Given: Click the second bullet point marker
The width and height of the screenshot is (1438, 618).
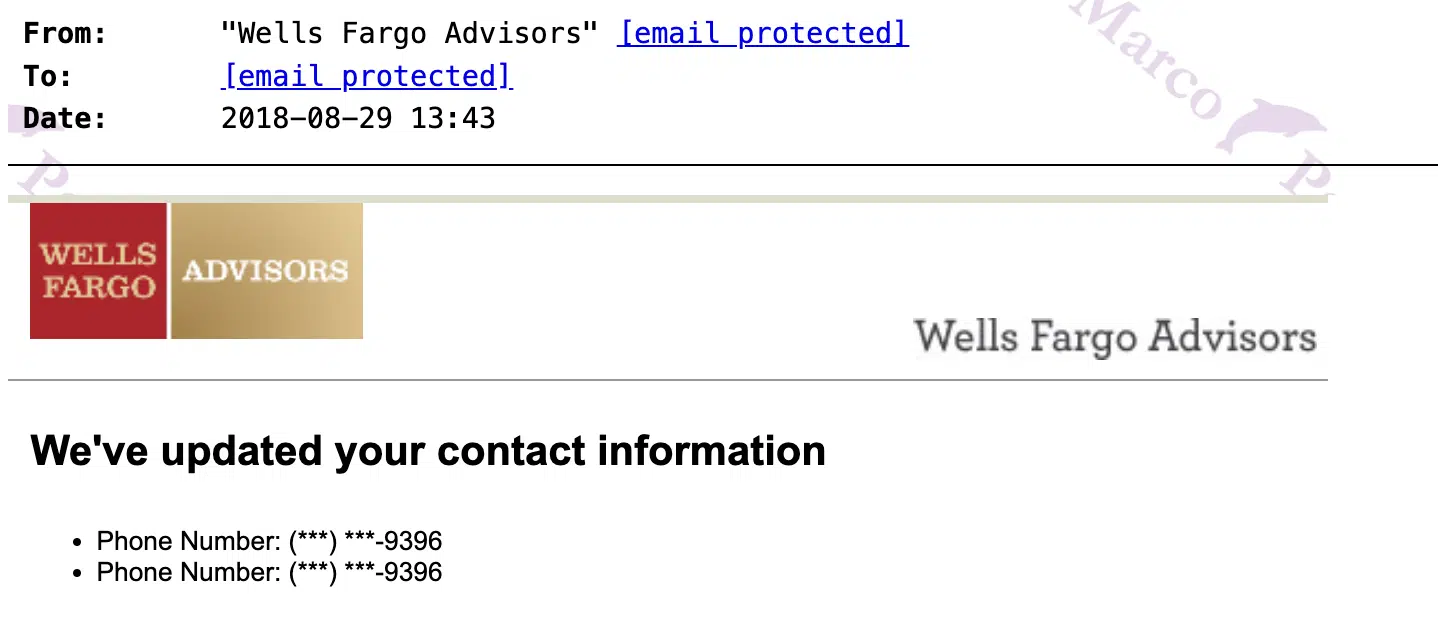Looking at the screenshot, I should click(77, 574).
